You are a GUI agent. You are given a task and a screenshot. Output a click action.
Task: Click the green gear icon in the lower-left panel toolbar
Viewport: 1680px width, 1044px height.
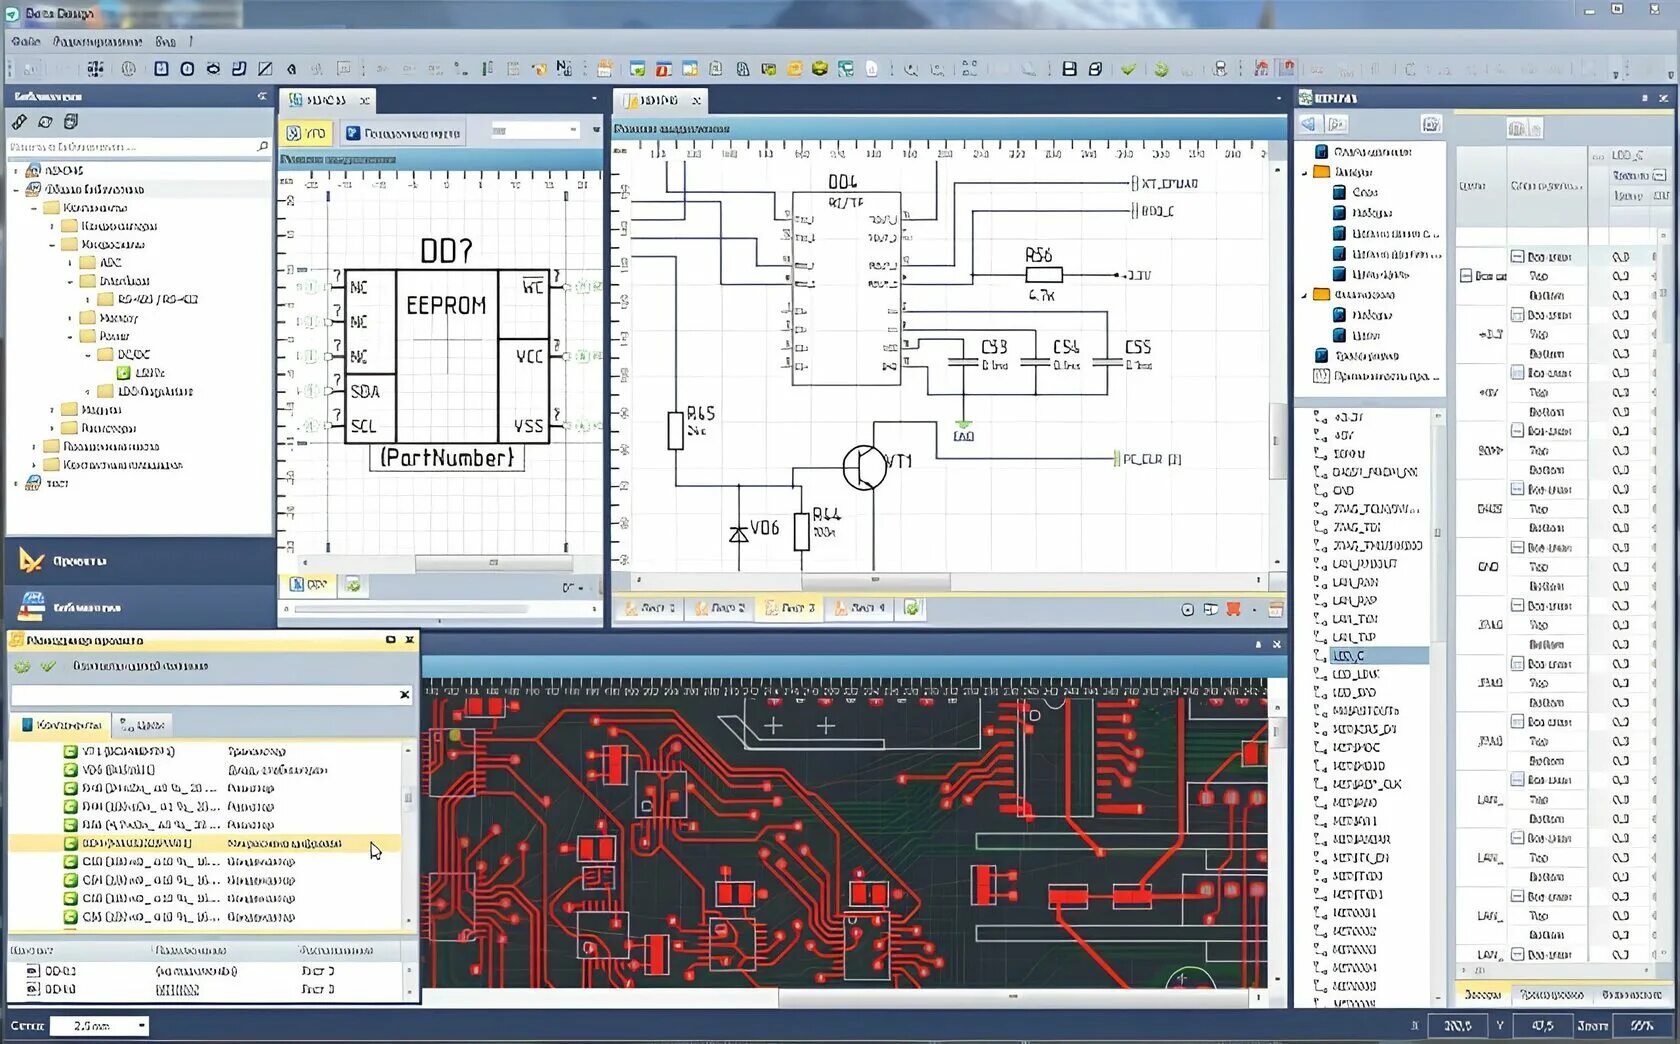pos(22,665)
